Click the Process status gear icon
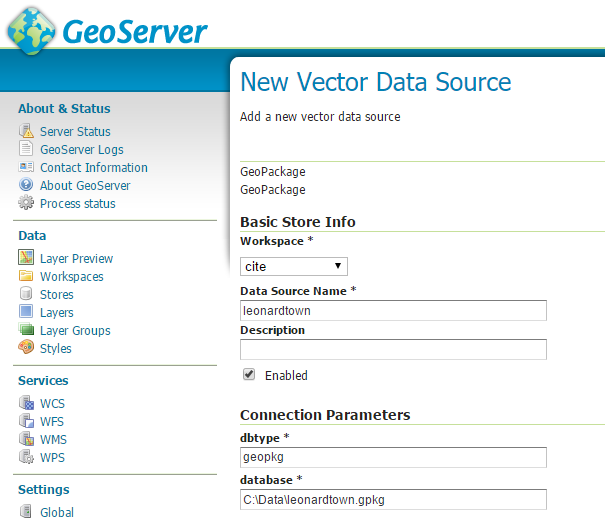Viewport: 605px width, 519px height. 26,203
